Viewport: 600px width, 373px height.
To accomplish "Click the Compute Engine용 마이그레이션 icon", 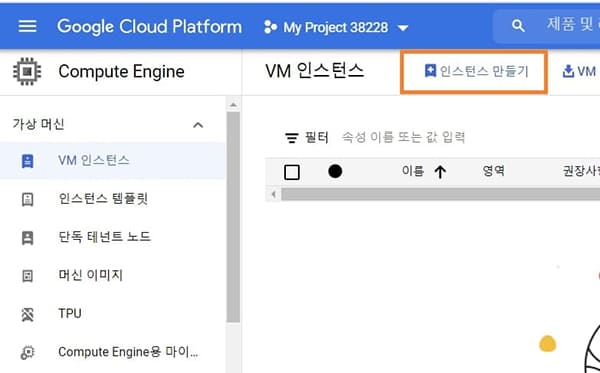I will [x=27, y=352].
